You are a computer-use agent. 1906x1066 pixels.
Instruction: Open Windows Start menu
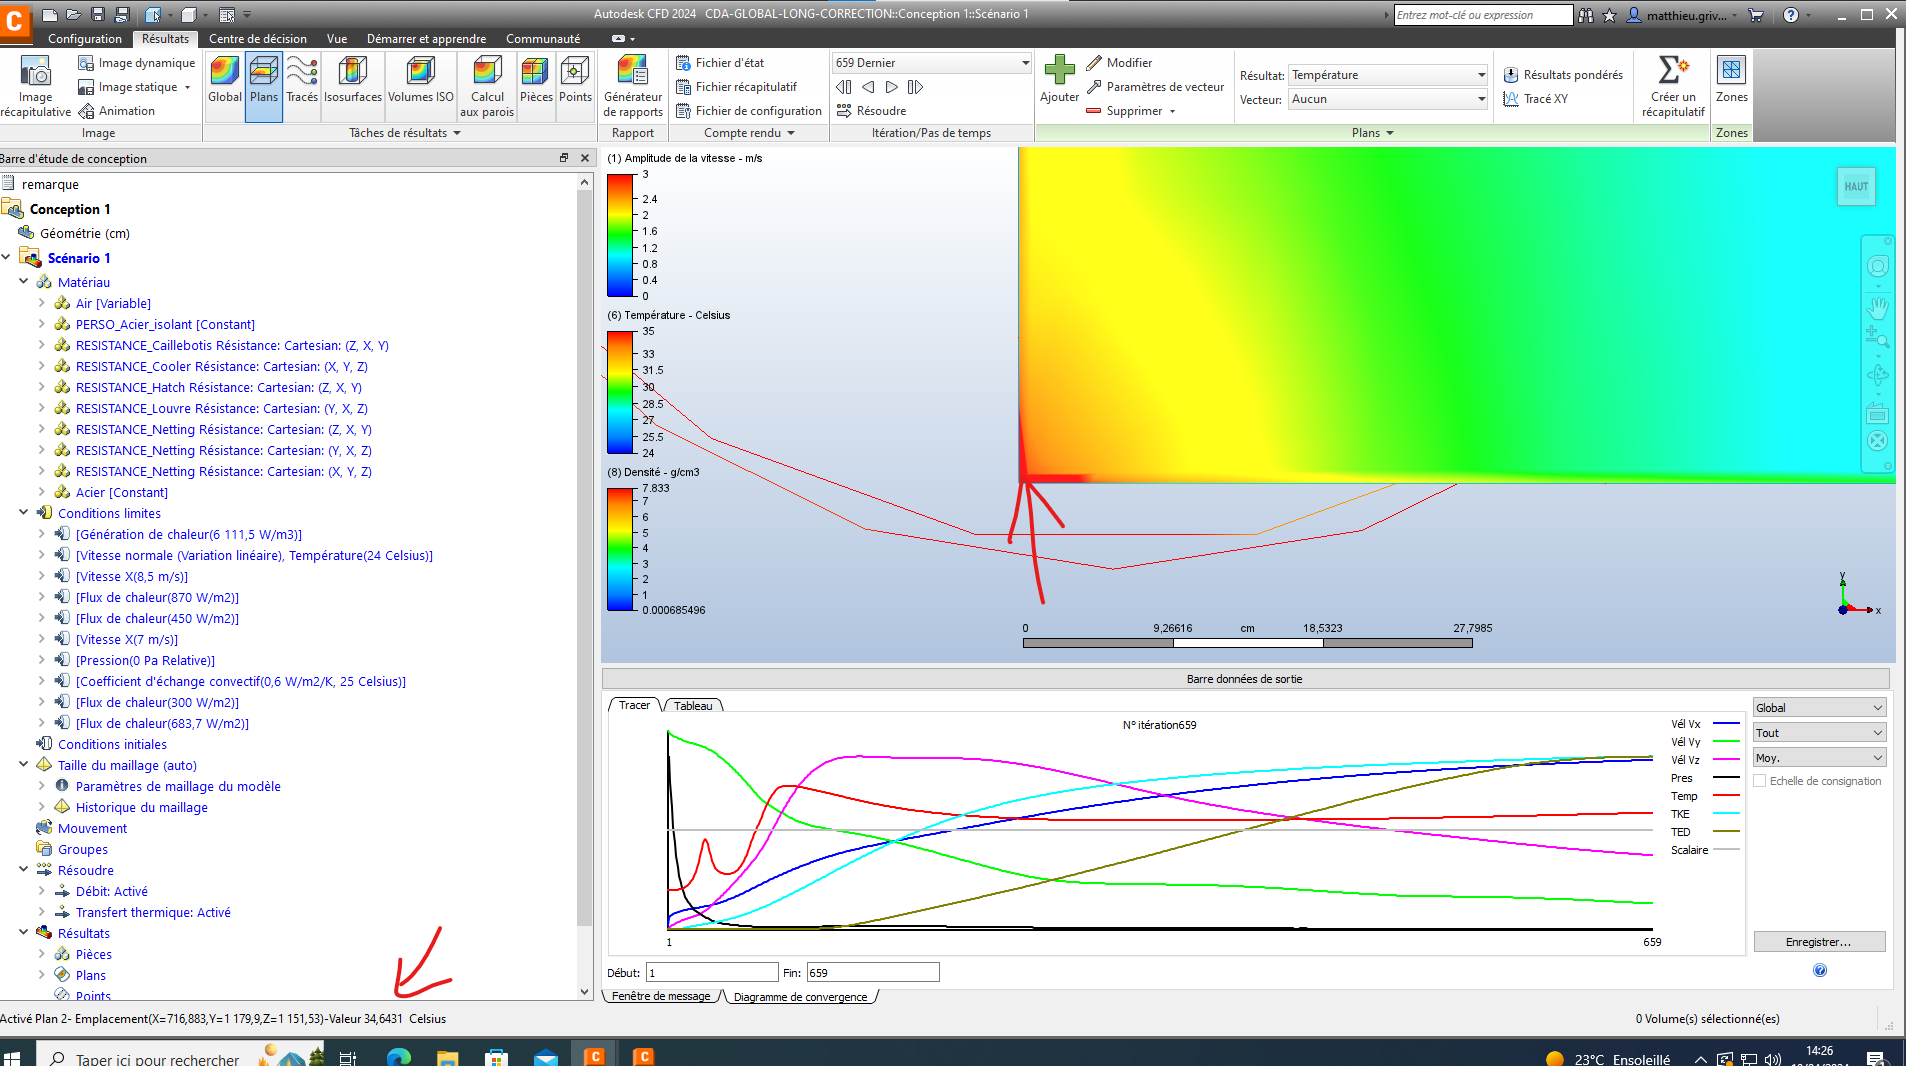tap(12, 1057)
